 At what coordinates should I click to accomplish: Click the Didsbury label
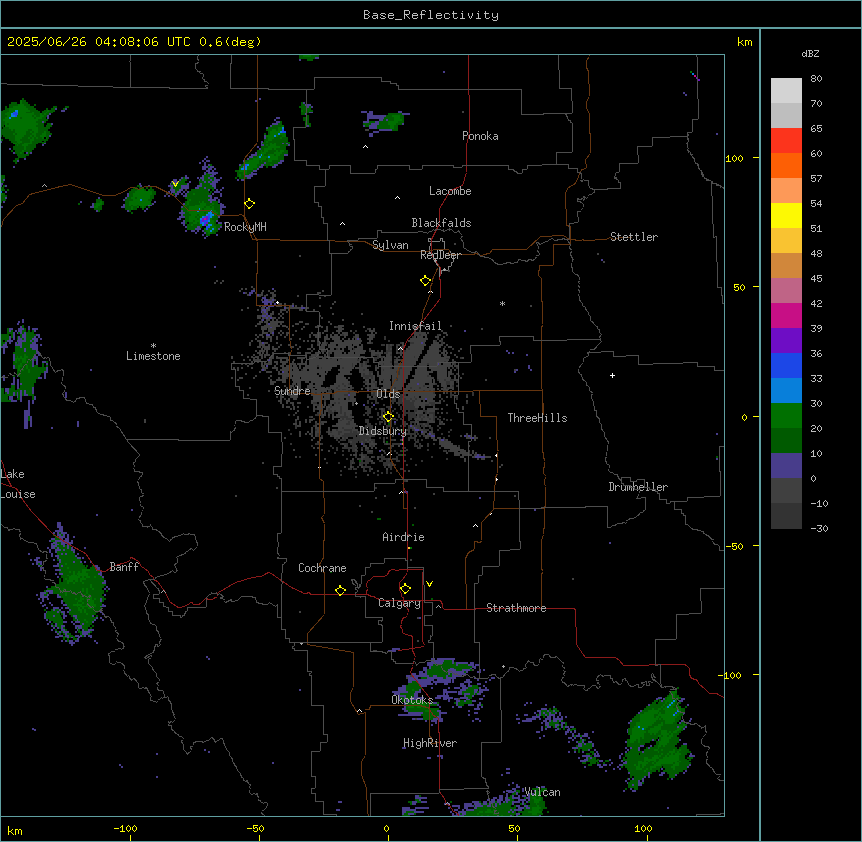coord(383,431)
